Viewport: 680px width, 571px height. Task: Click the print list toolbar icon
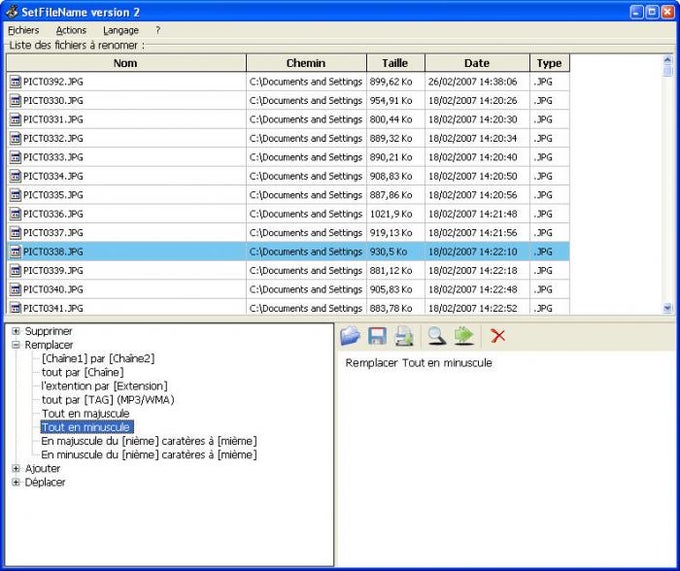(404, 336)
